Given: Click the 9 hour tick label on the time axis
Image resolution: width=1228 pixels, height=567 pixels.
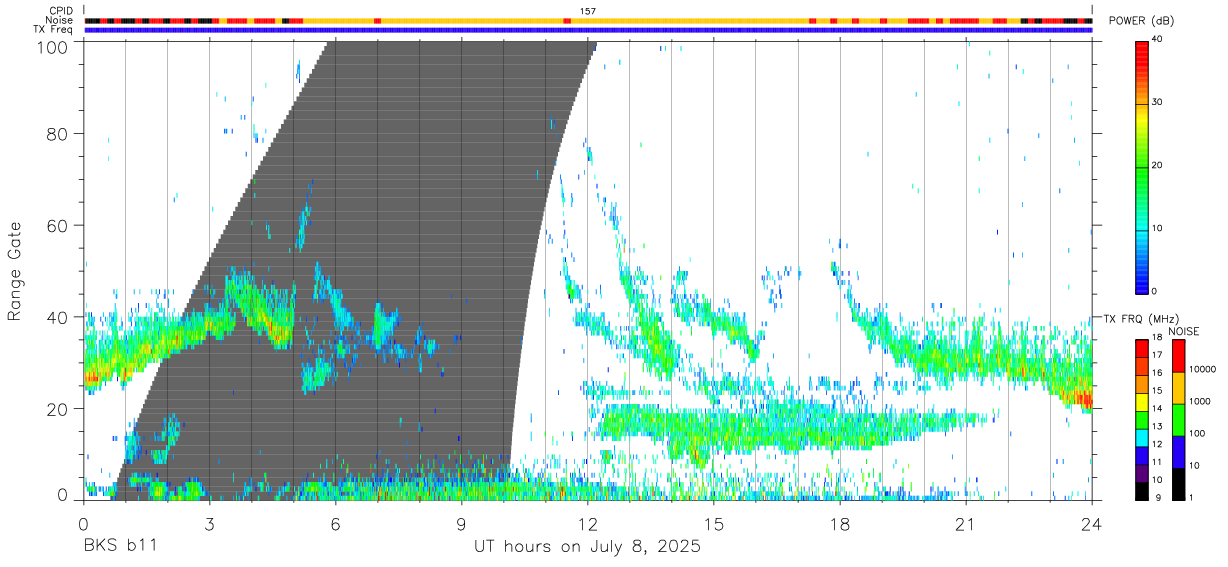Looking at the screenshot, I should pyautogui.click(x=461, y=523).
